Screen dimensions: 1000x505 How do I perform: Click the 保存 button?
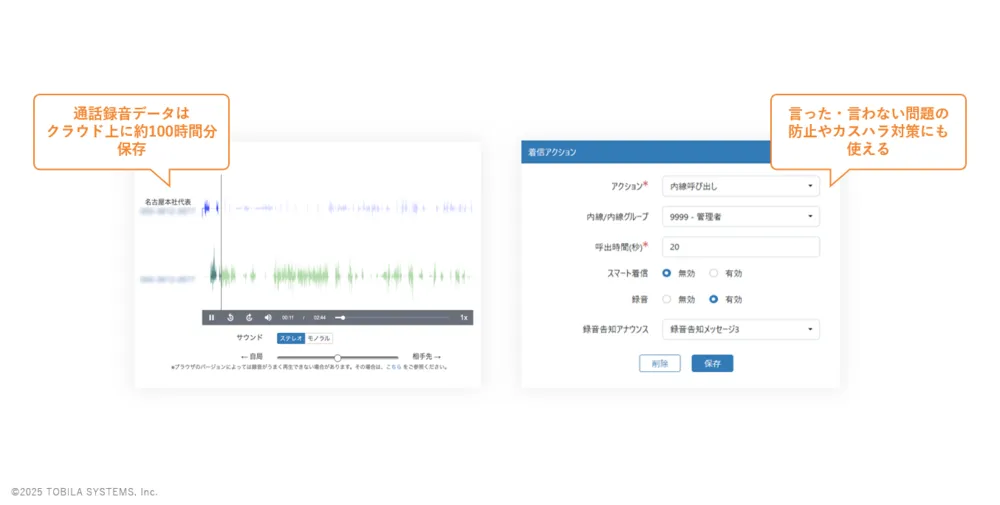pos(712,363)
